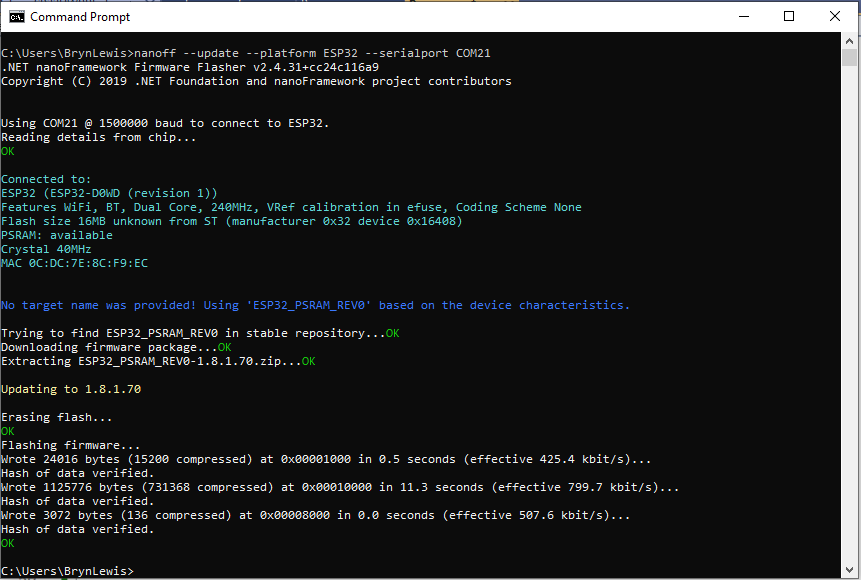Close the Command Prompt window

coord(835,17)
